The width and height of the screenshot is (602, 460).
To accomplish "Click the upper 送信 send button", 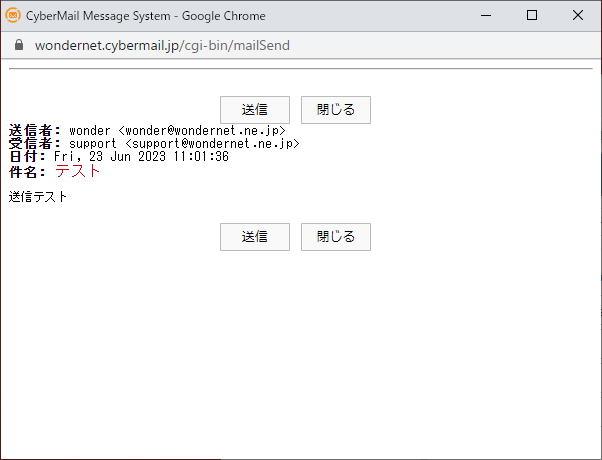I will (255, 110).
